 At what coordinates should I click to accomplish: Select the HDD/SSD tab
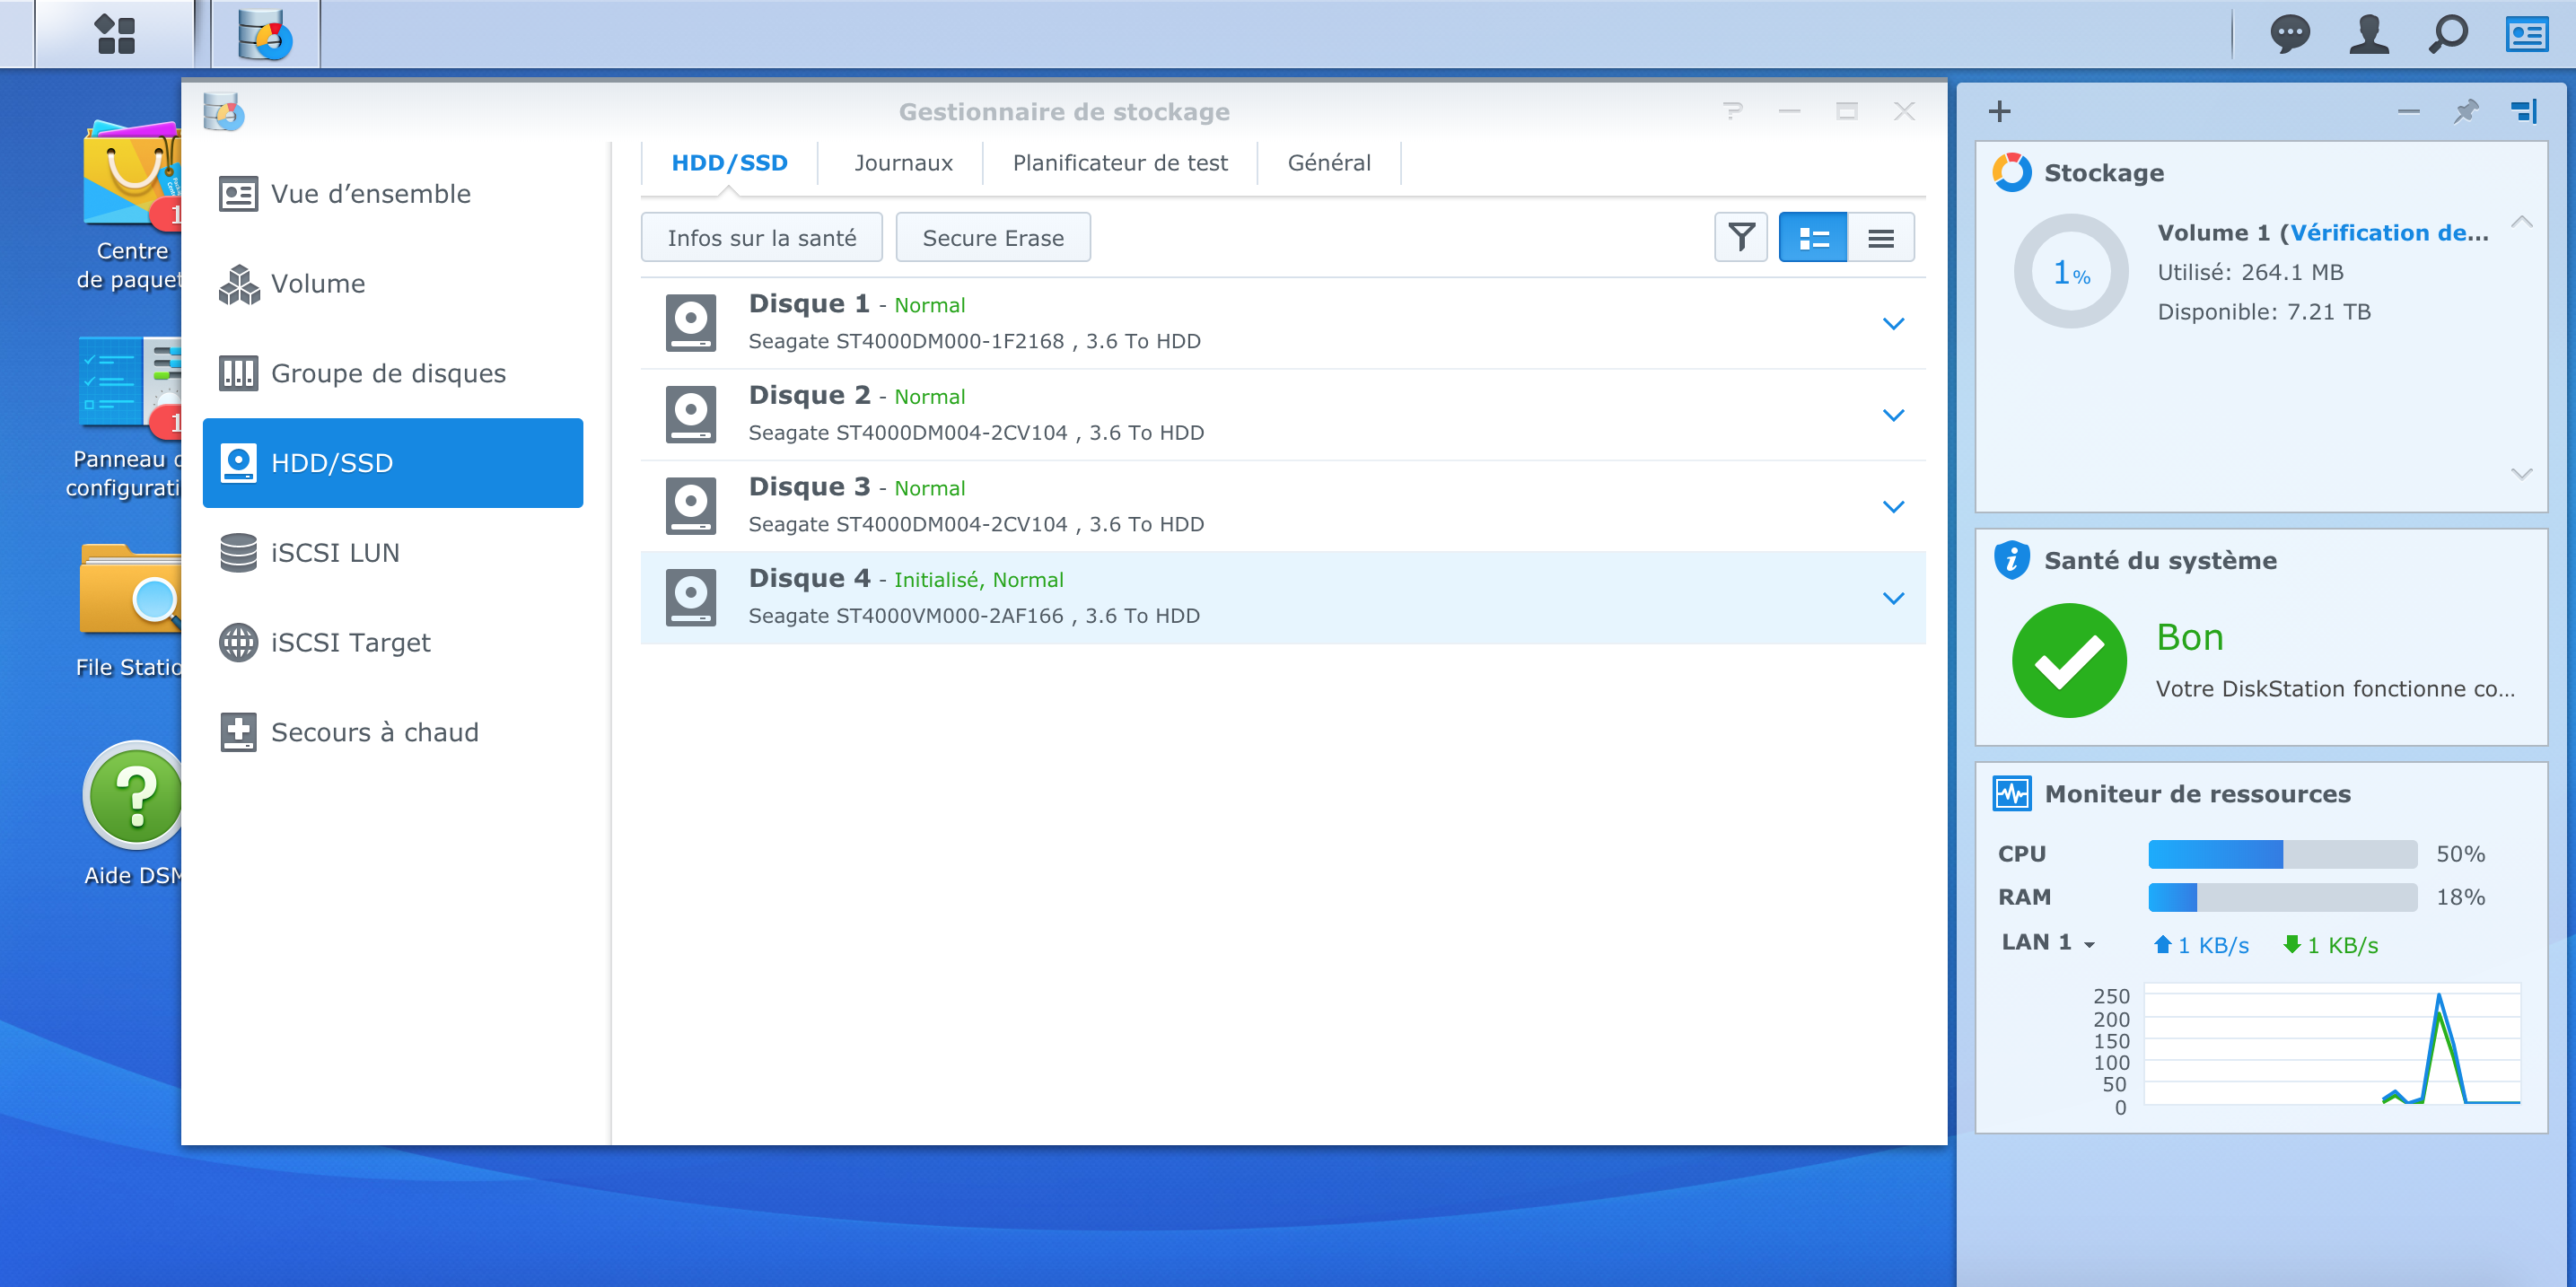click(x=729, y=163)
